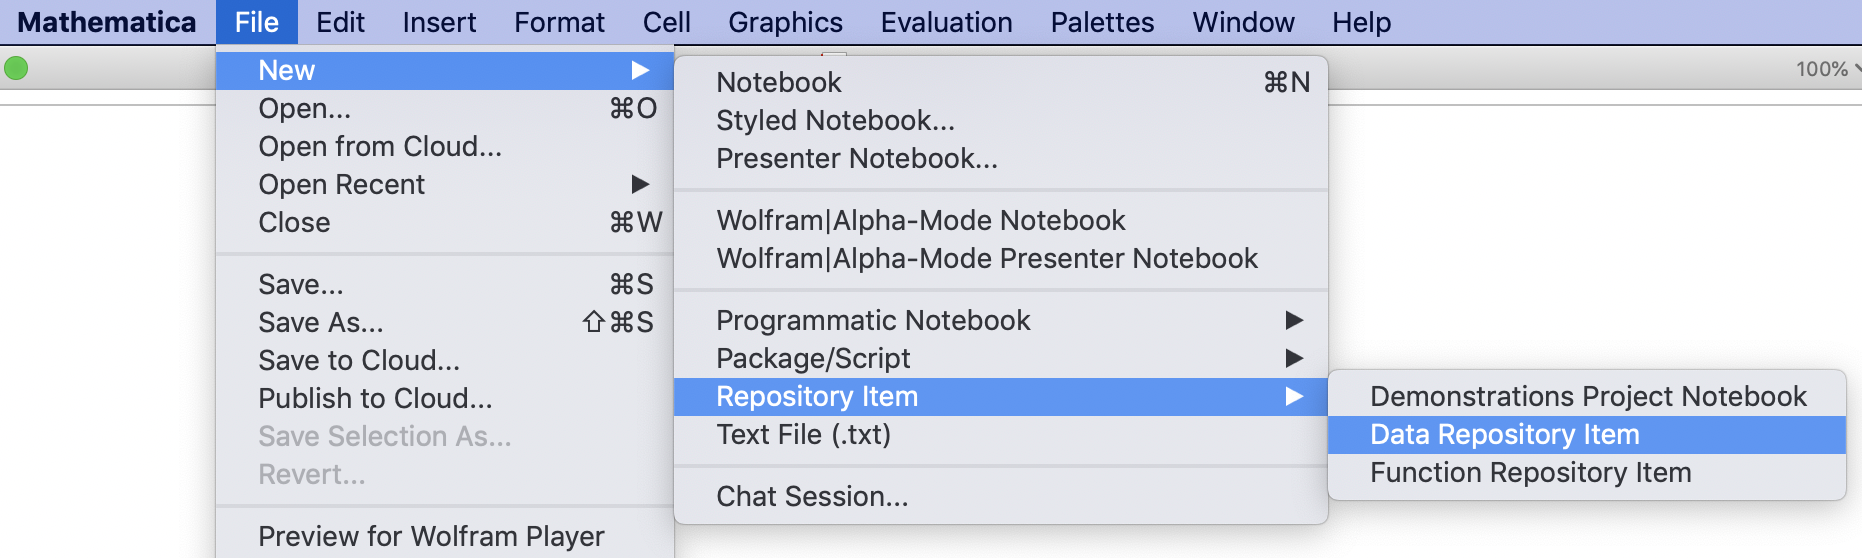Open the 100% zoom dropdown

[1826, 69]
